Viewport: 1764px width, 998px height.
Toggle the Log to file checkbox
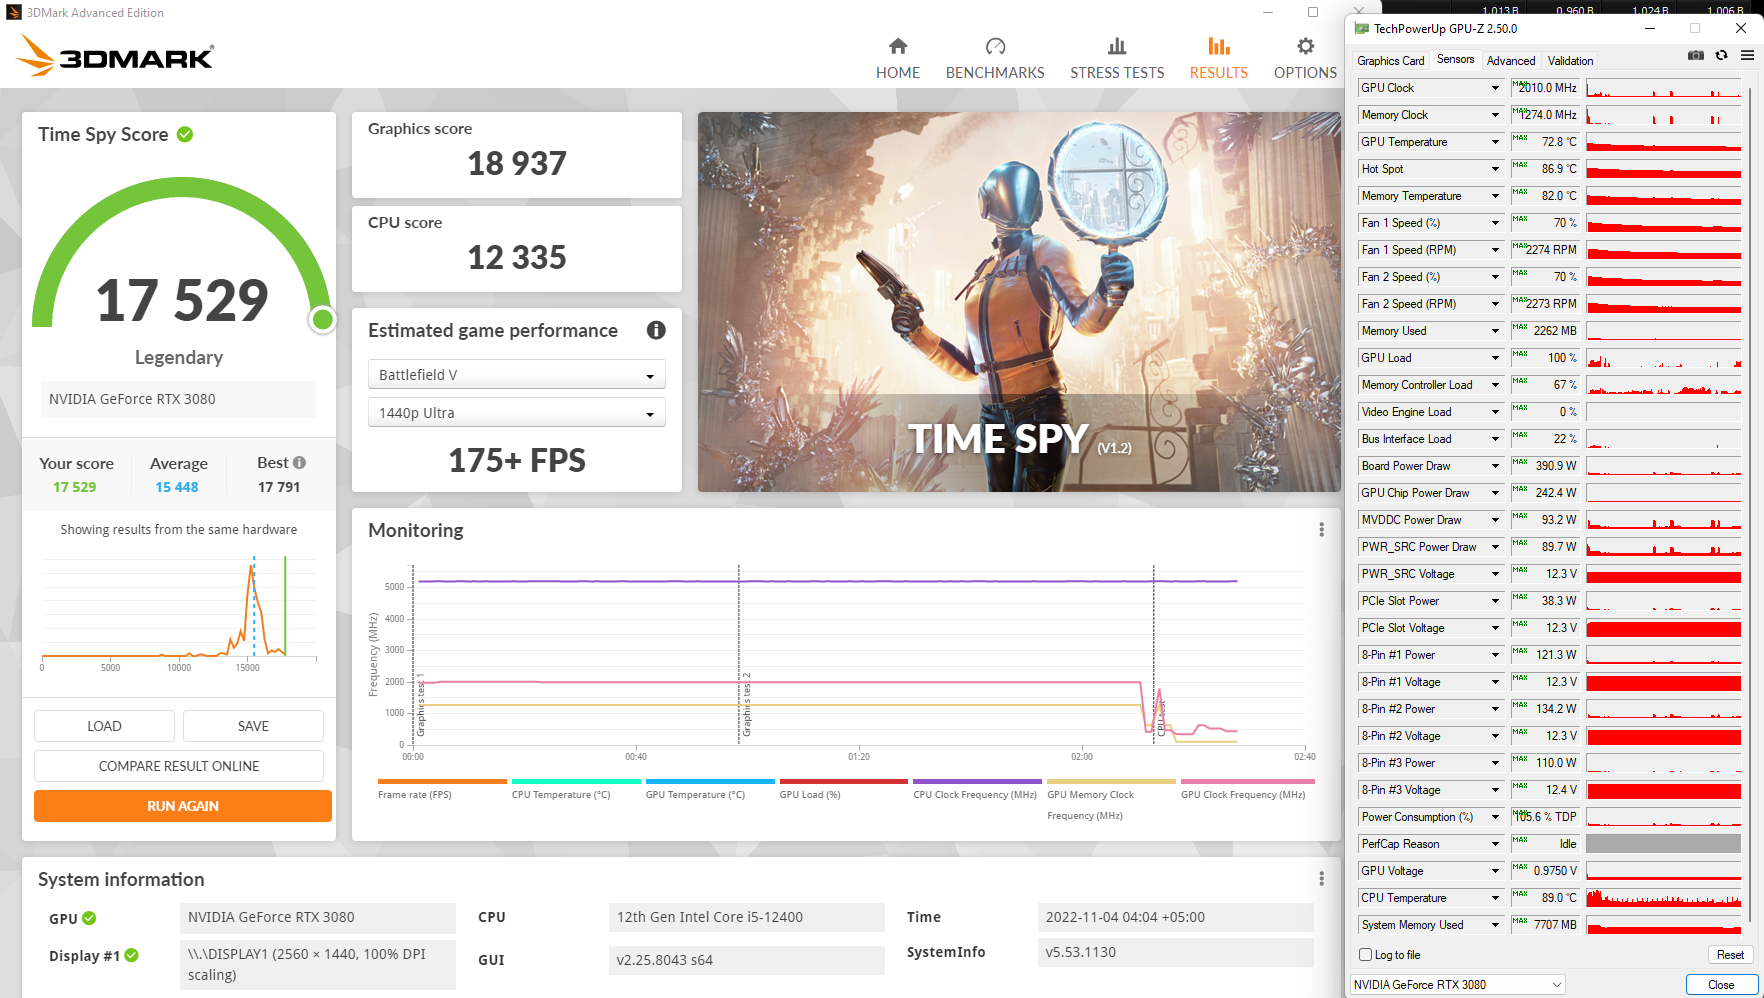coord(1366,955)
